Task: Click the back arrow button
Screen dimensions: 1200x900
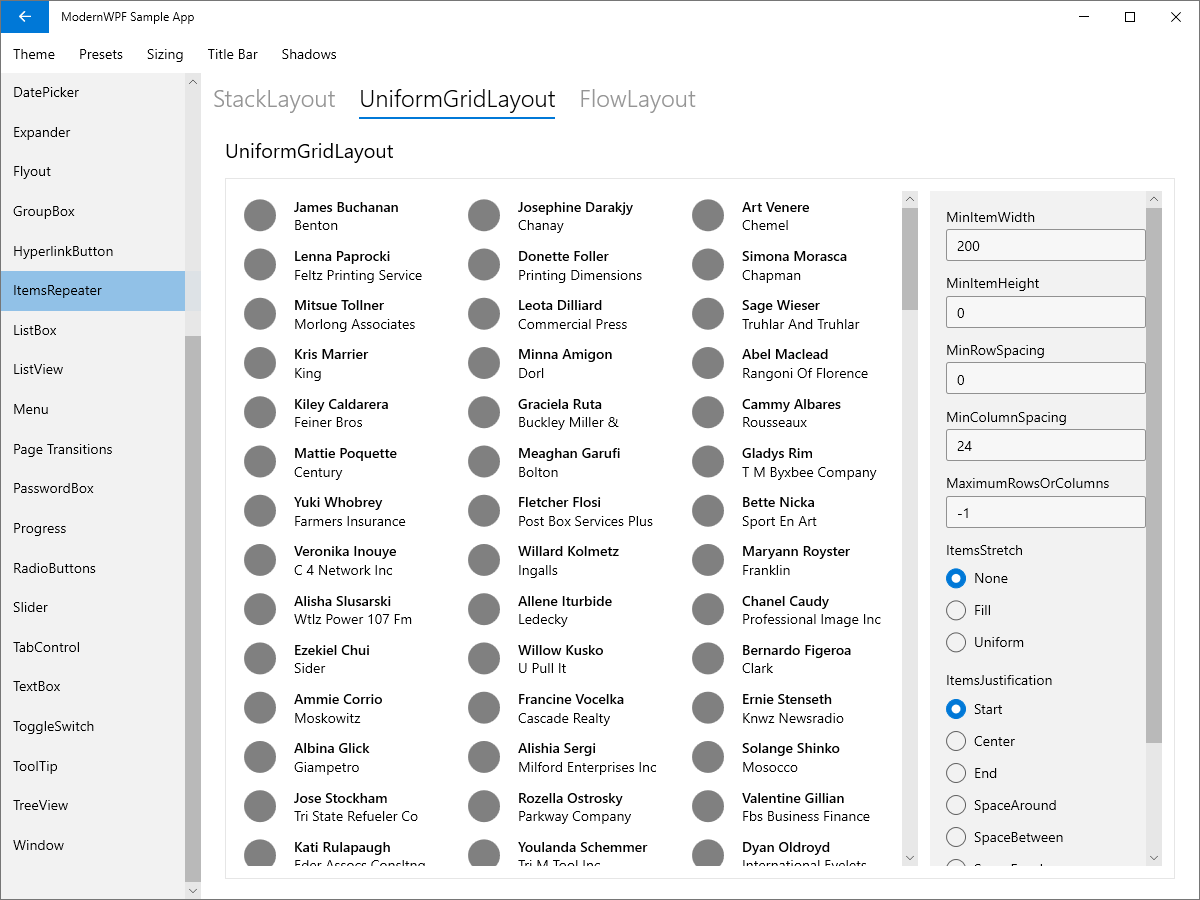Action: tap(24, 17)
